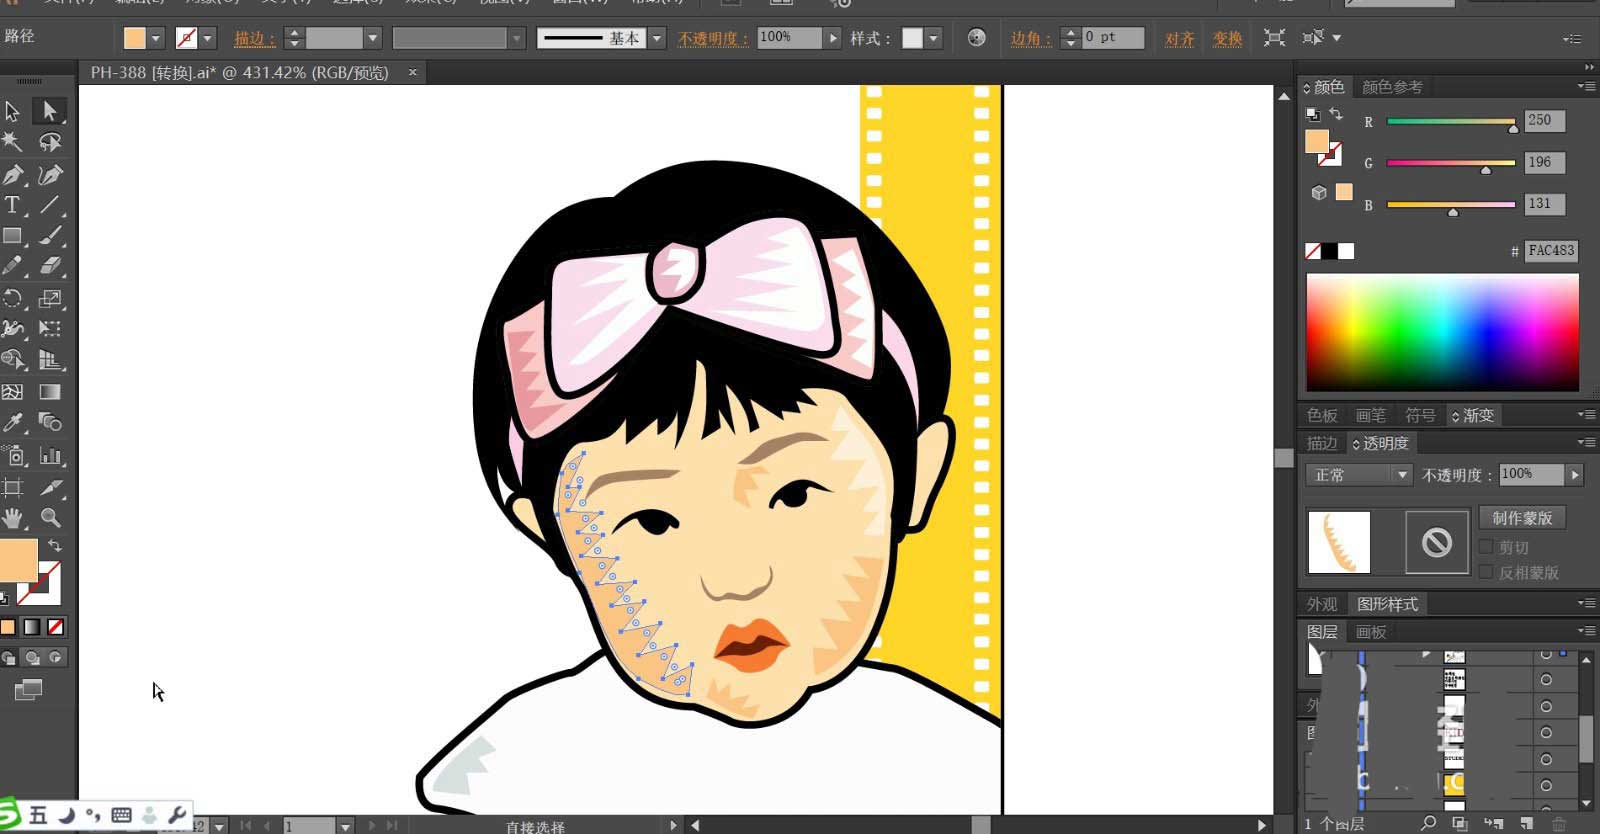Adjust the G color slider
Screen dimensions: 1600x834
pos(1451,165)
